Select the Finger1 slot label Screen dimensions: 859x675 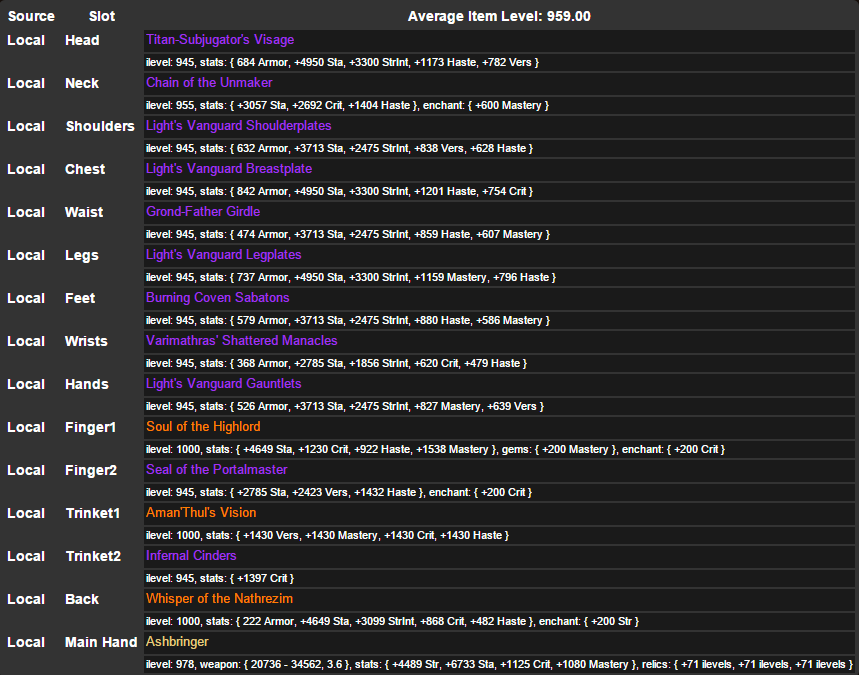click(90, 427)
